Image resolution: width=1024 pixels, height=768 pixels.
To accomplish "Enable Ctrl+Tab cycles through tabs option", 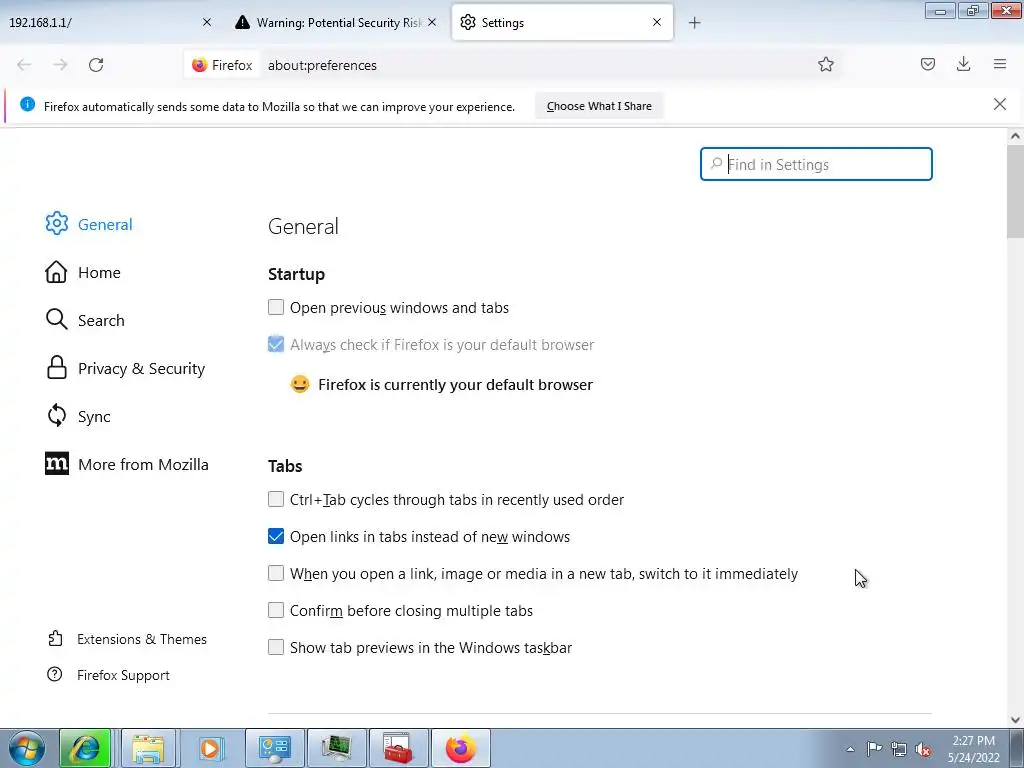I will coord(276,499).
